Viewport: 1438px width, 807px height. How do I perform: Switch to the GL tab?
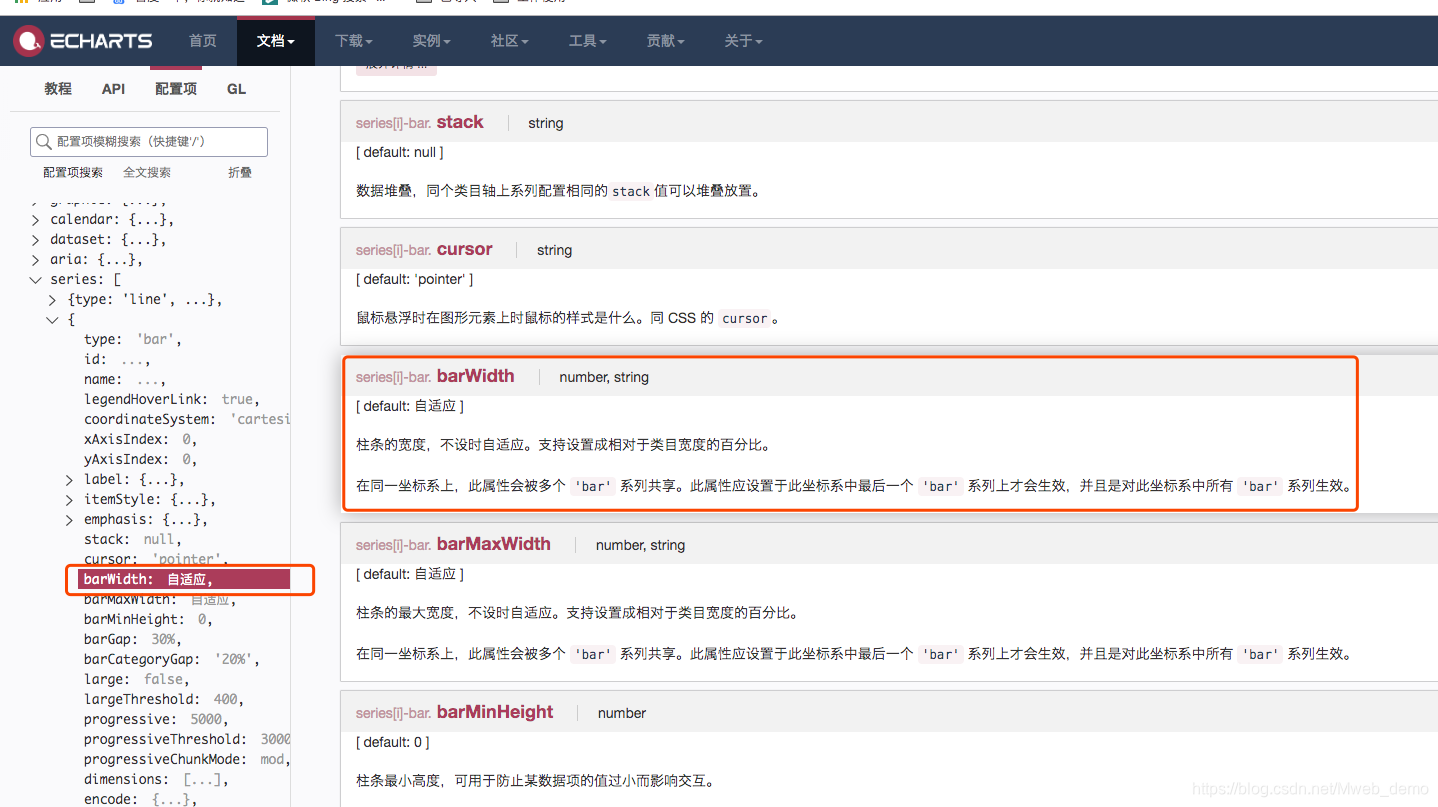tap(236, 89)
